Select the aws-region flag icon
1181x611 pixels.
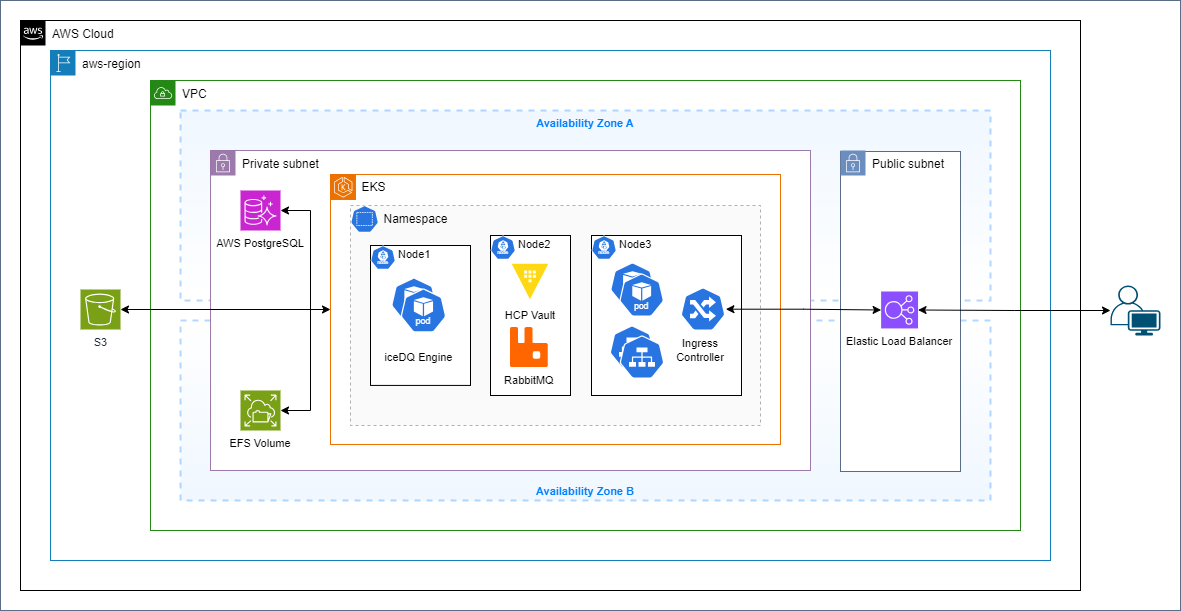coord(63,63)
